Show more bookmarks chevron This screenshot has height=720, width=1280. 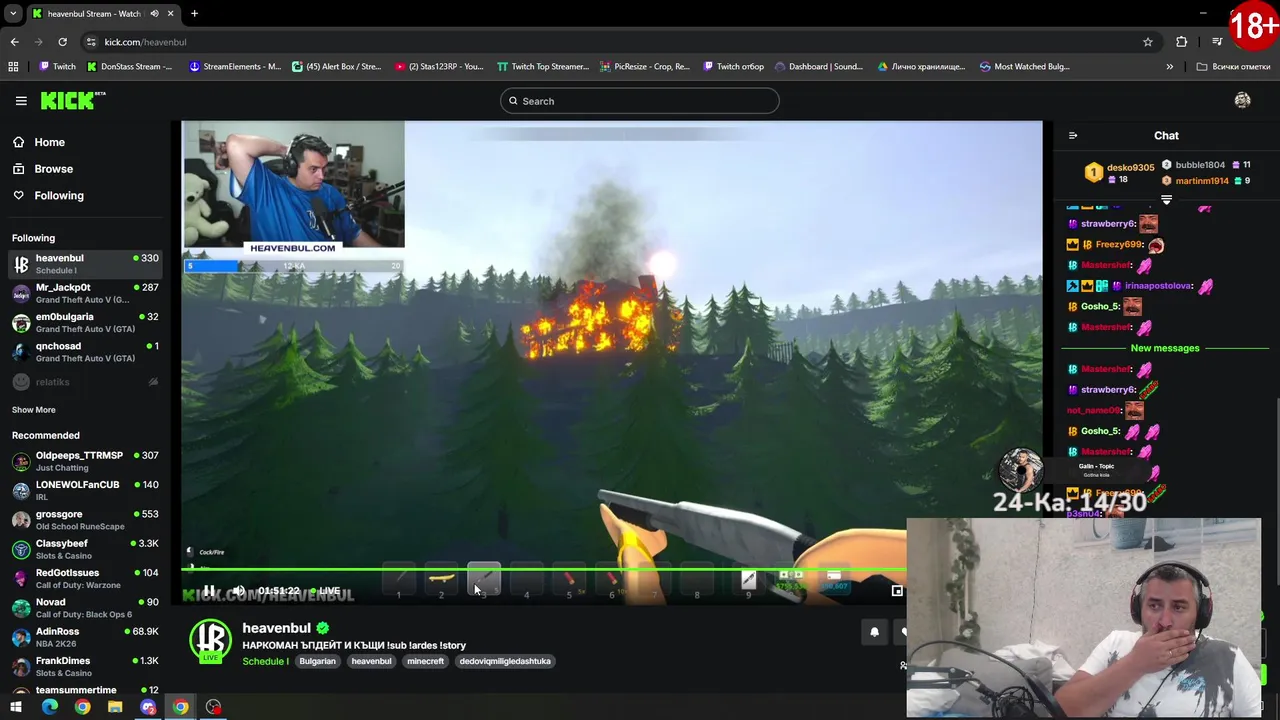[1169, 67]
